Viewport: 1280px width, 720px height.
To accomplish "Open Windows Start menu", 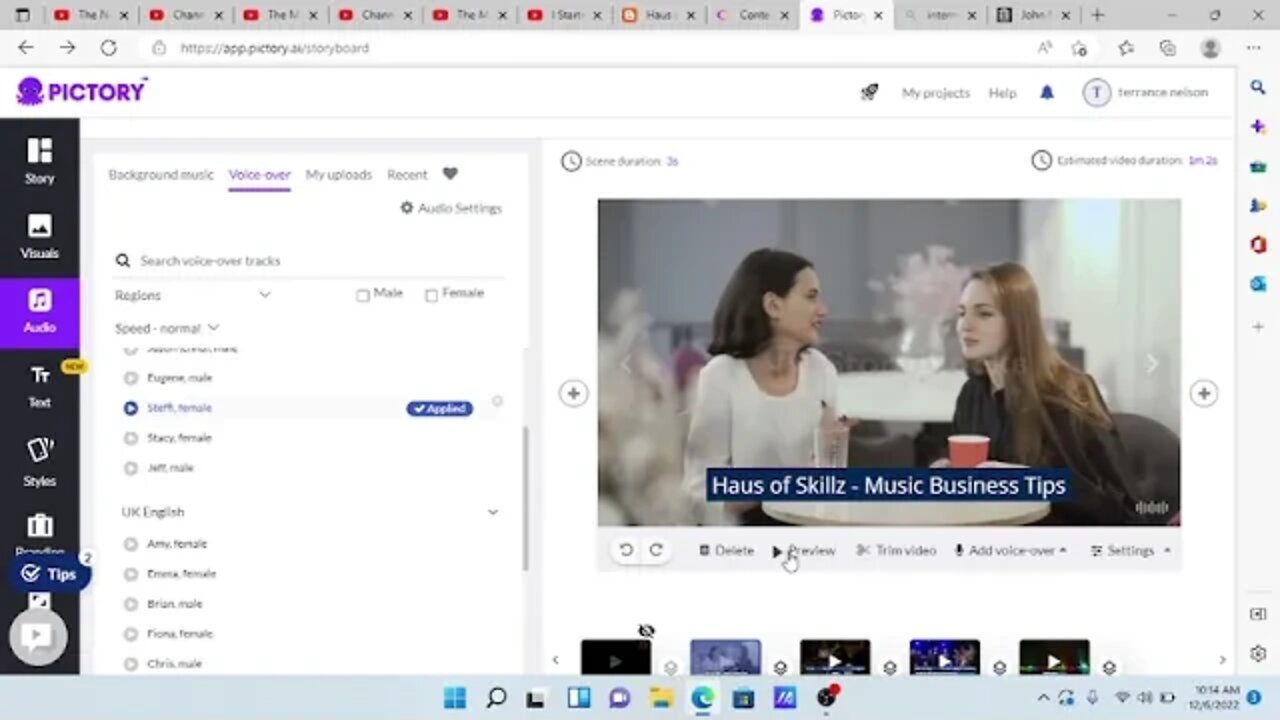I will tap(454, 698).
